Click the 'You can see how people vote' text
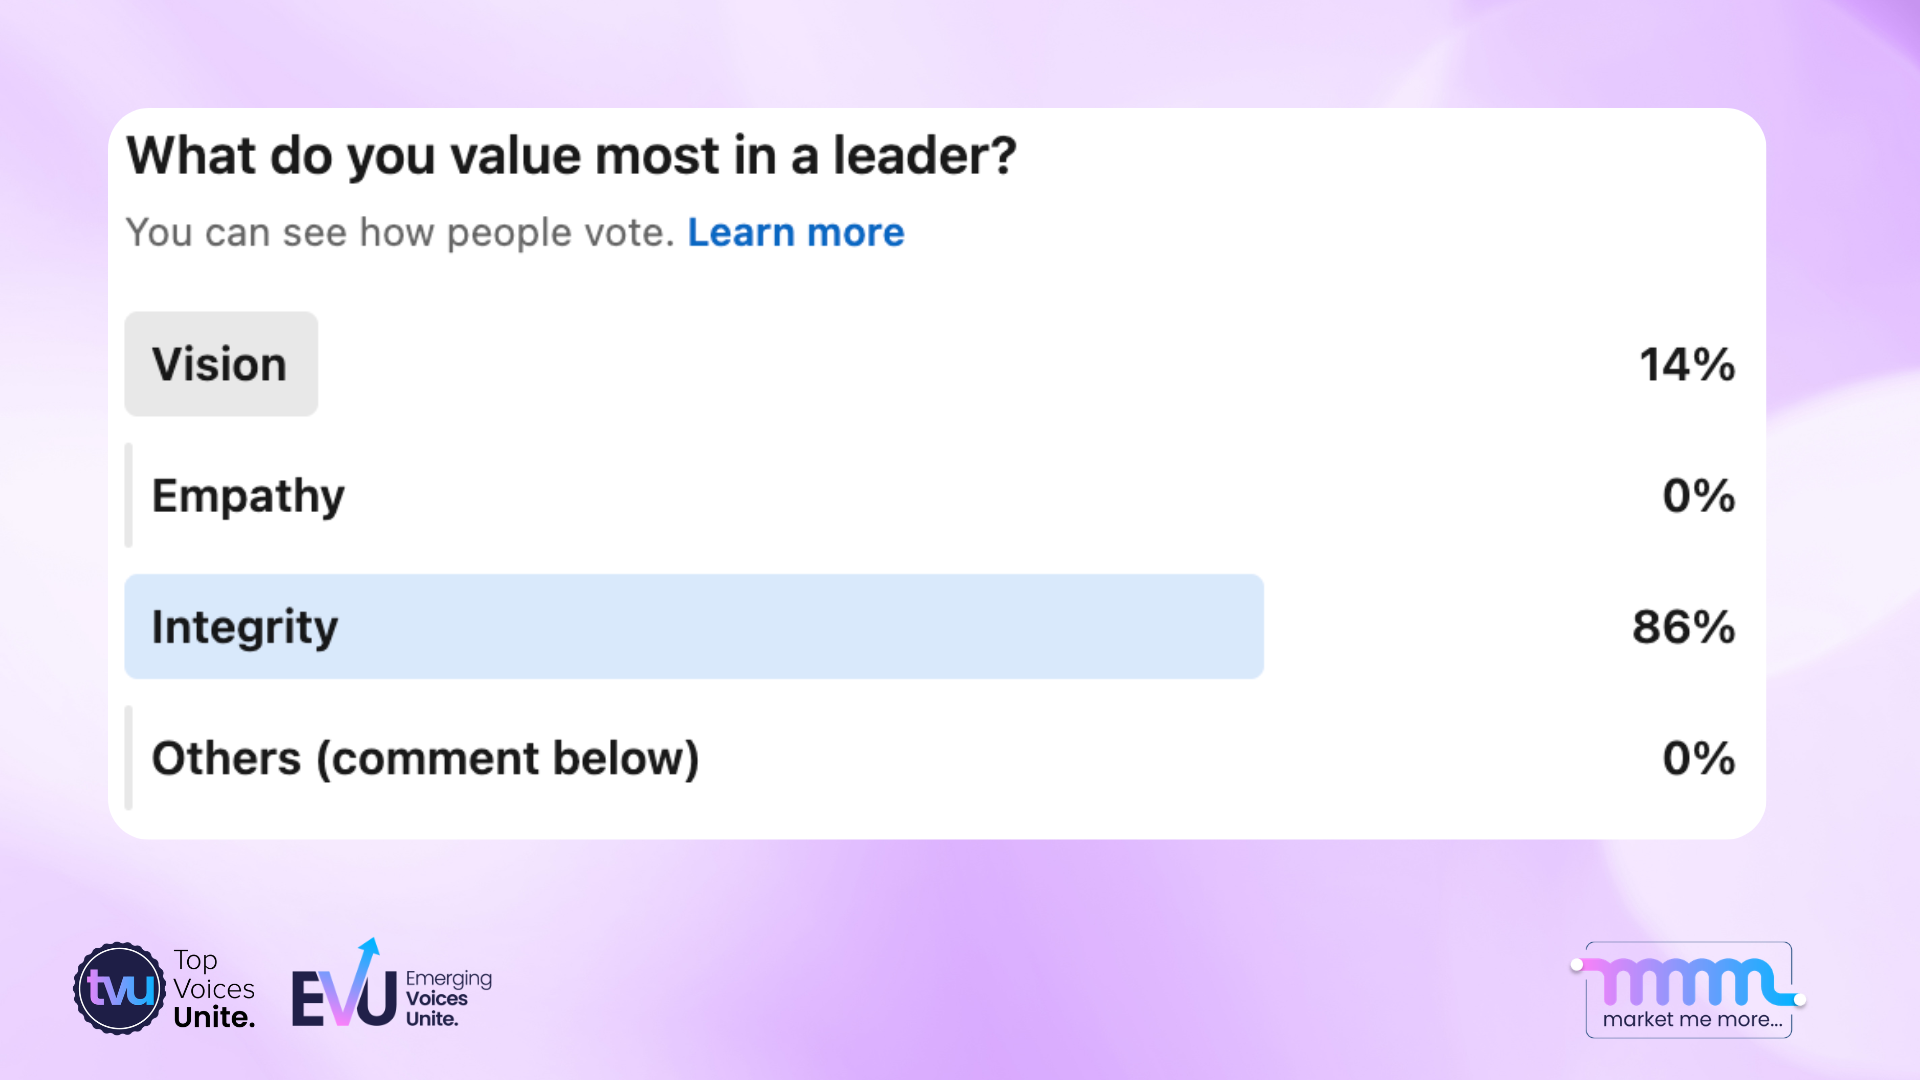The width and height of the screenshot is (1920, 1080). [x=400, y=232]
